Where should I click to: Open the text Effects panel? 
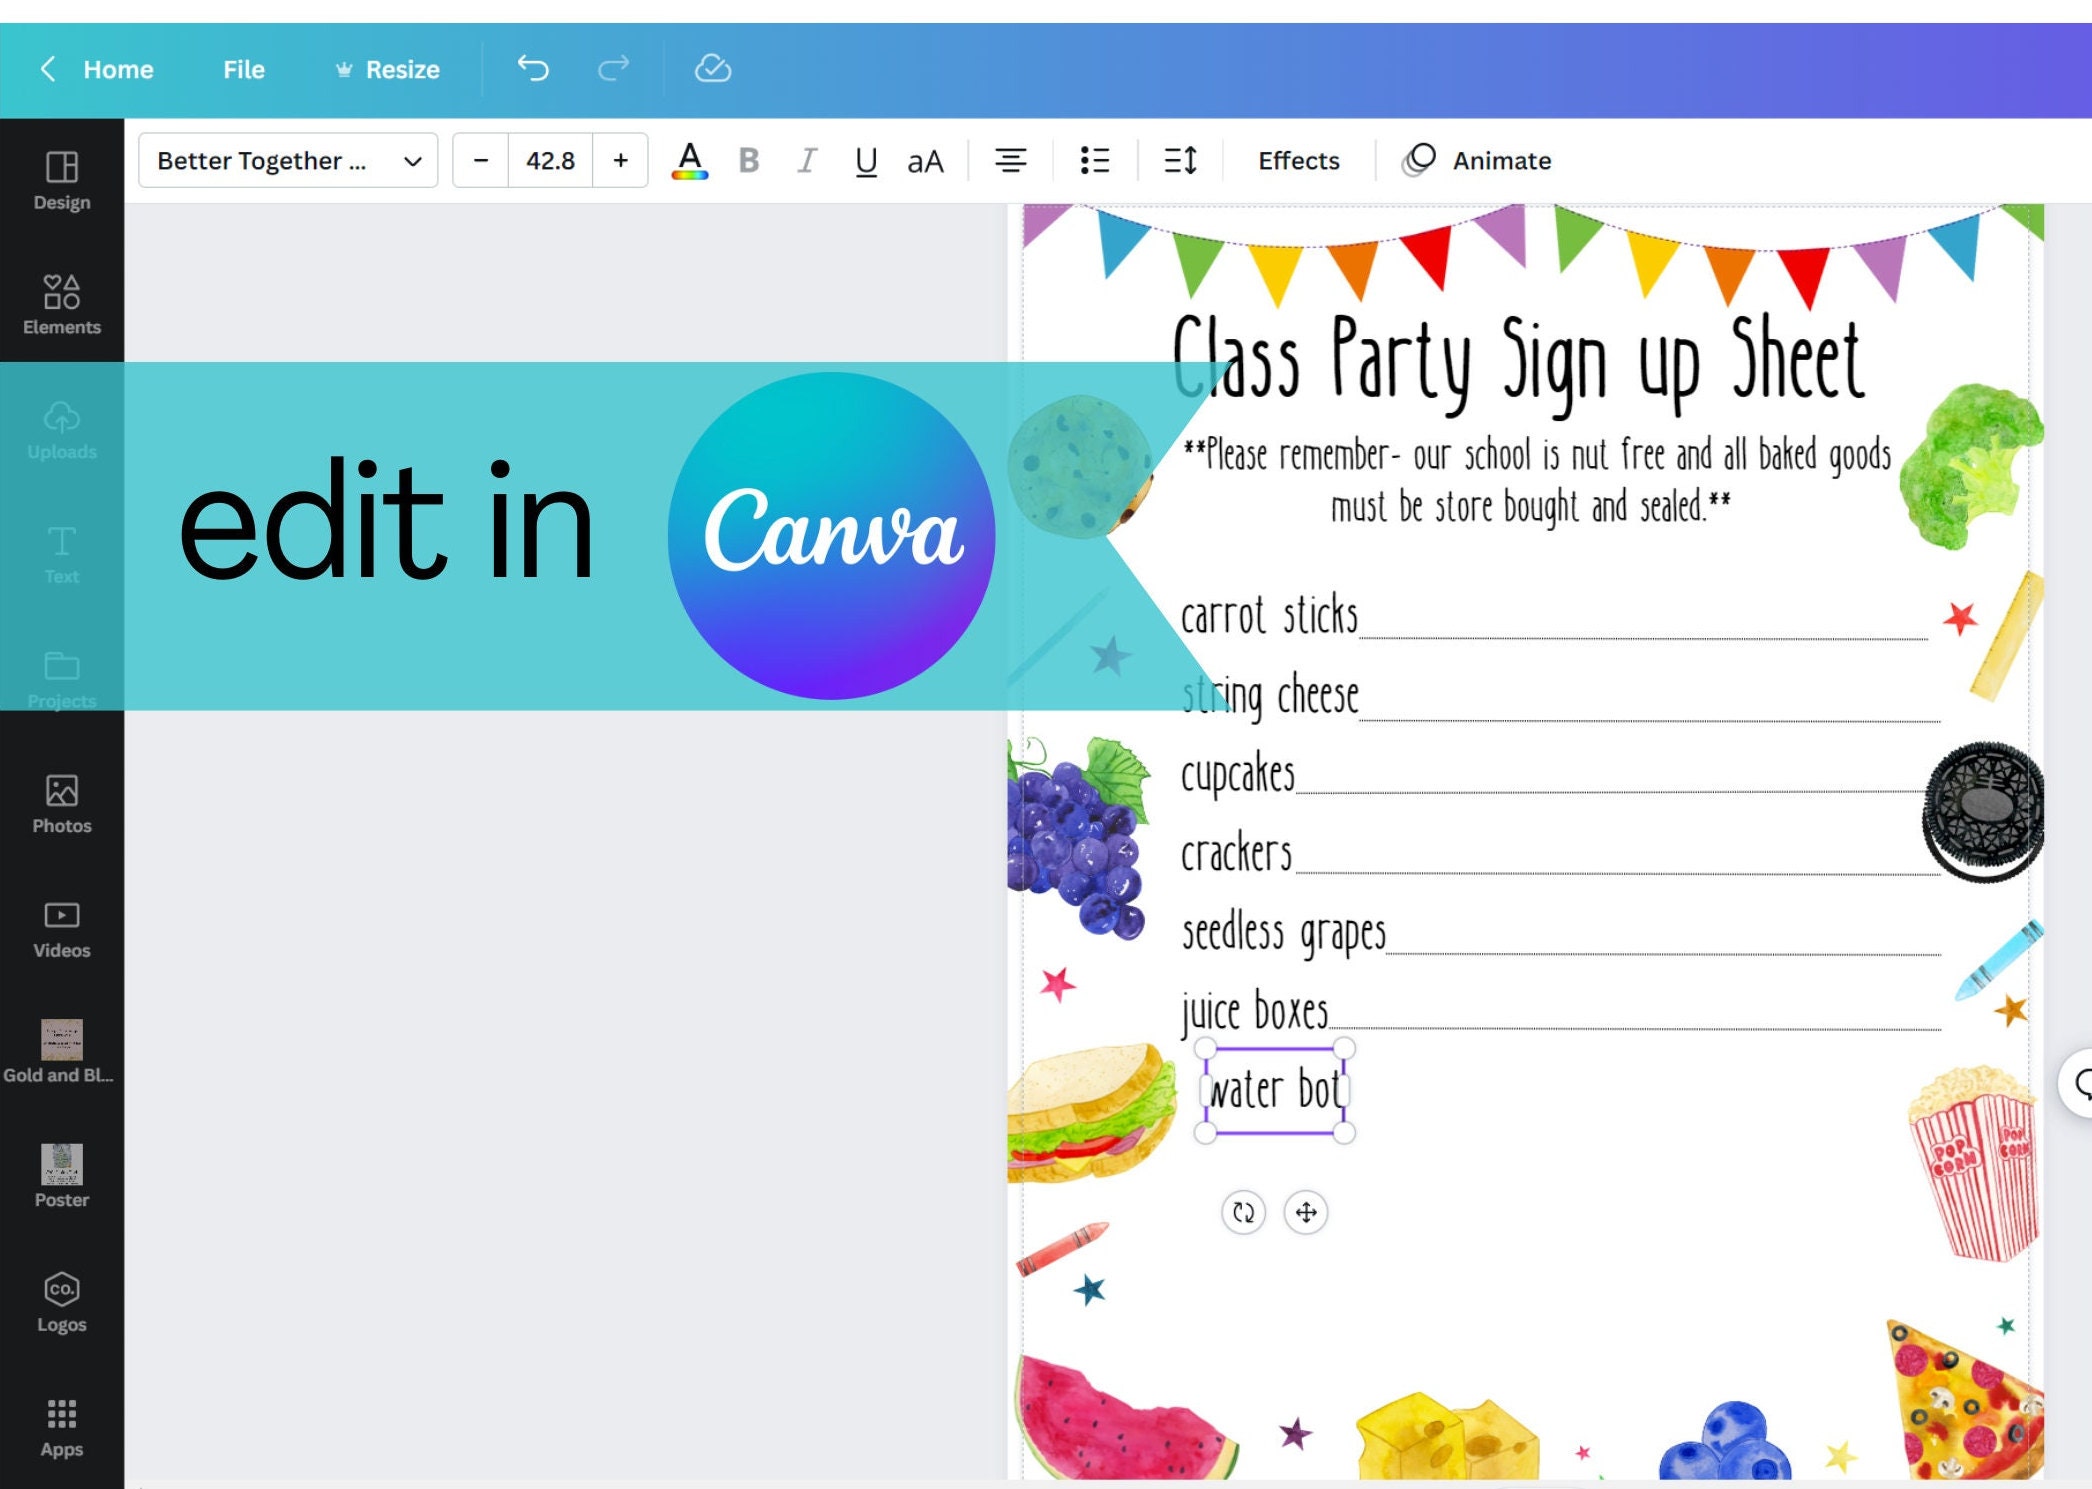[1297, 160]
